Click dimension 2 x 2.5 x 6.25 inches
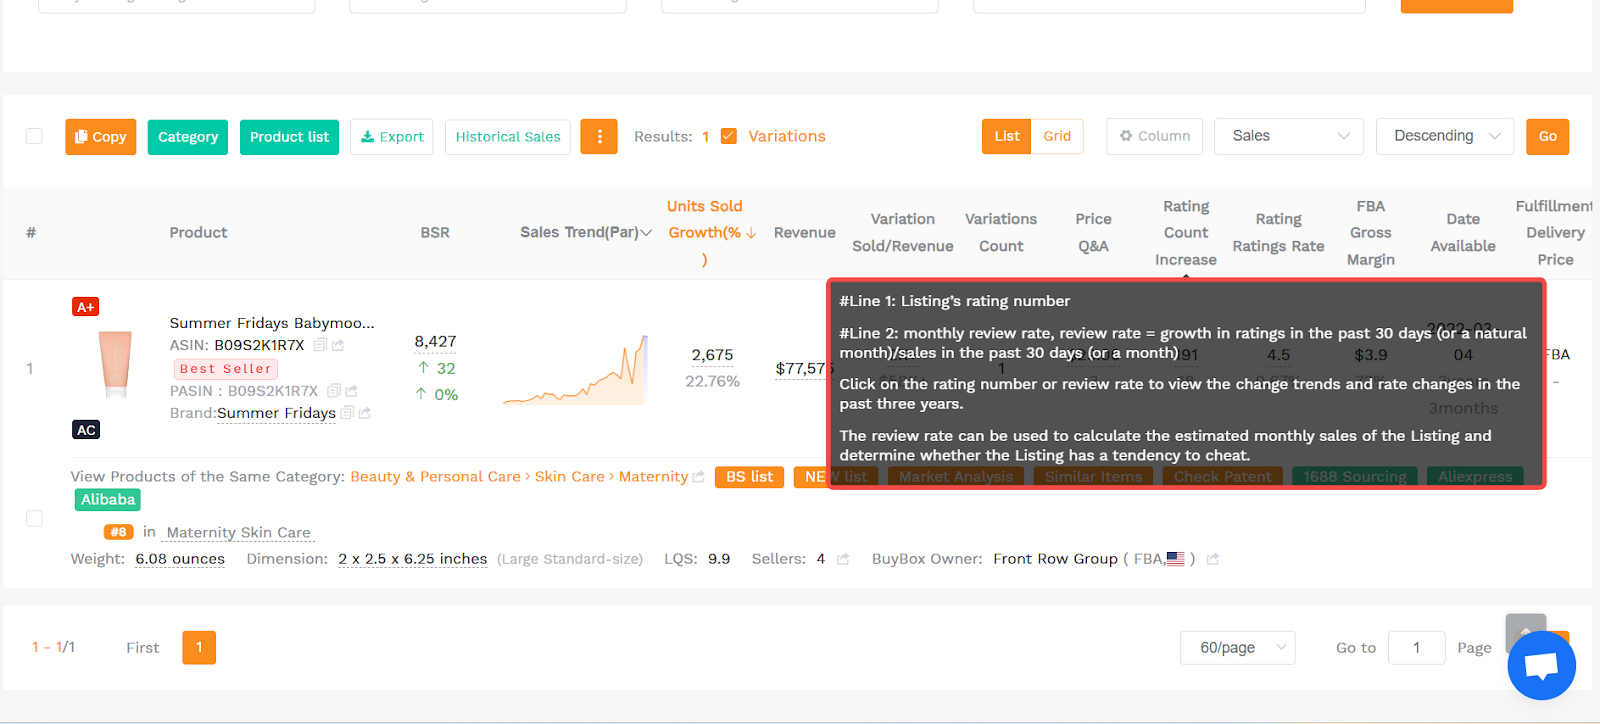This screenshot has height=724, width=1600. (412, 559)
